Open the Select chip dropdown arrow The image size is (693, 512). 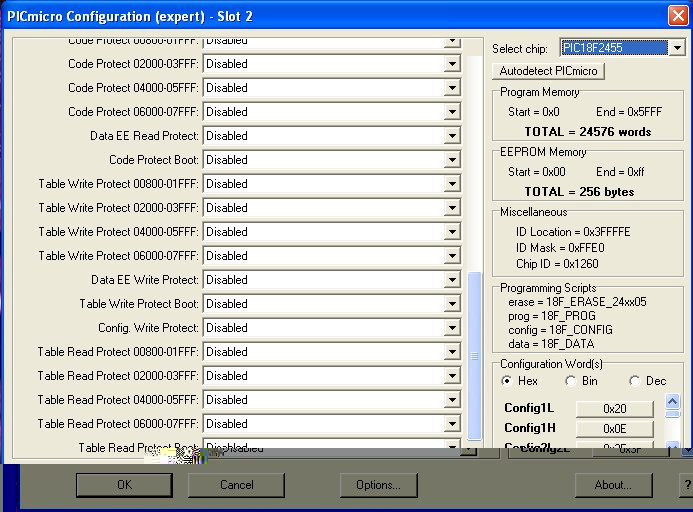pyautogui.click(x=677, y=48)
